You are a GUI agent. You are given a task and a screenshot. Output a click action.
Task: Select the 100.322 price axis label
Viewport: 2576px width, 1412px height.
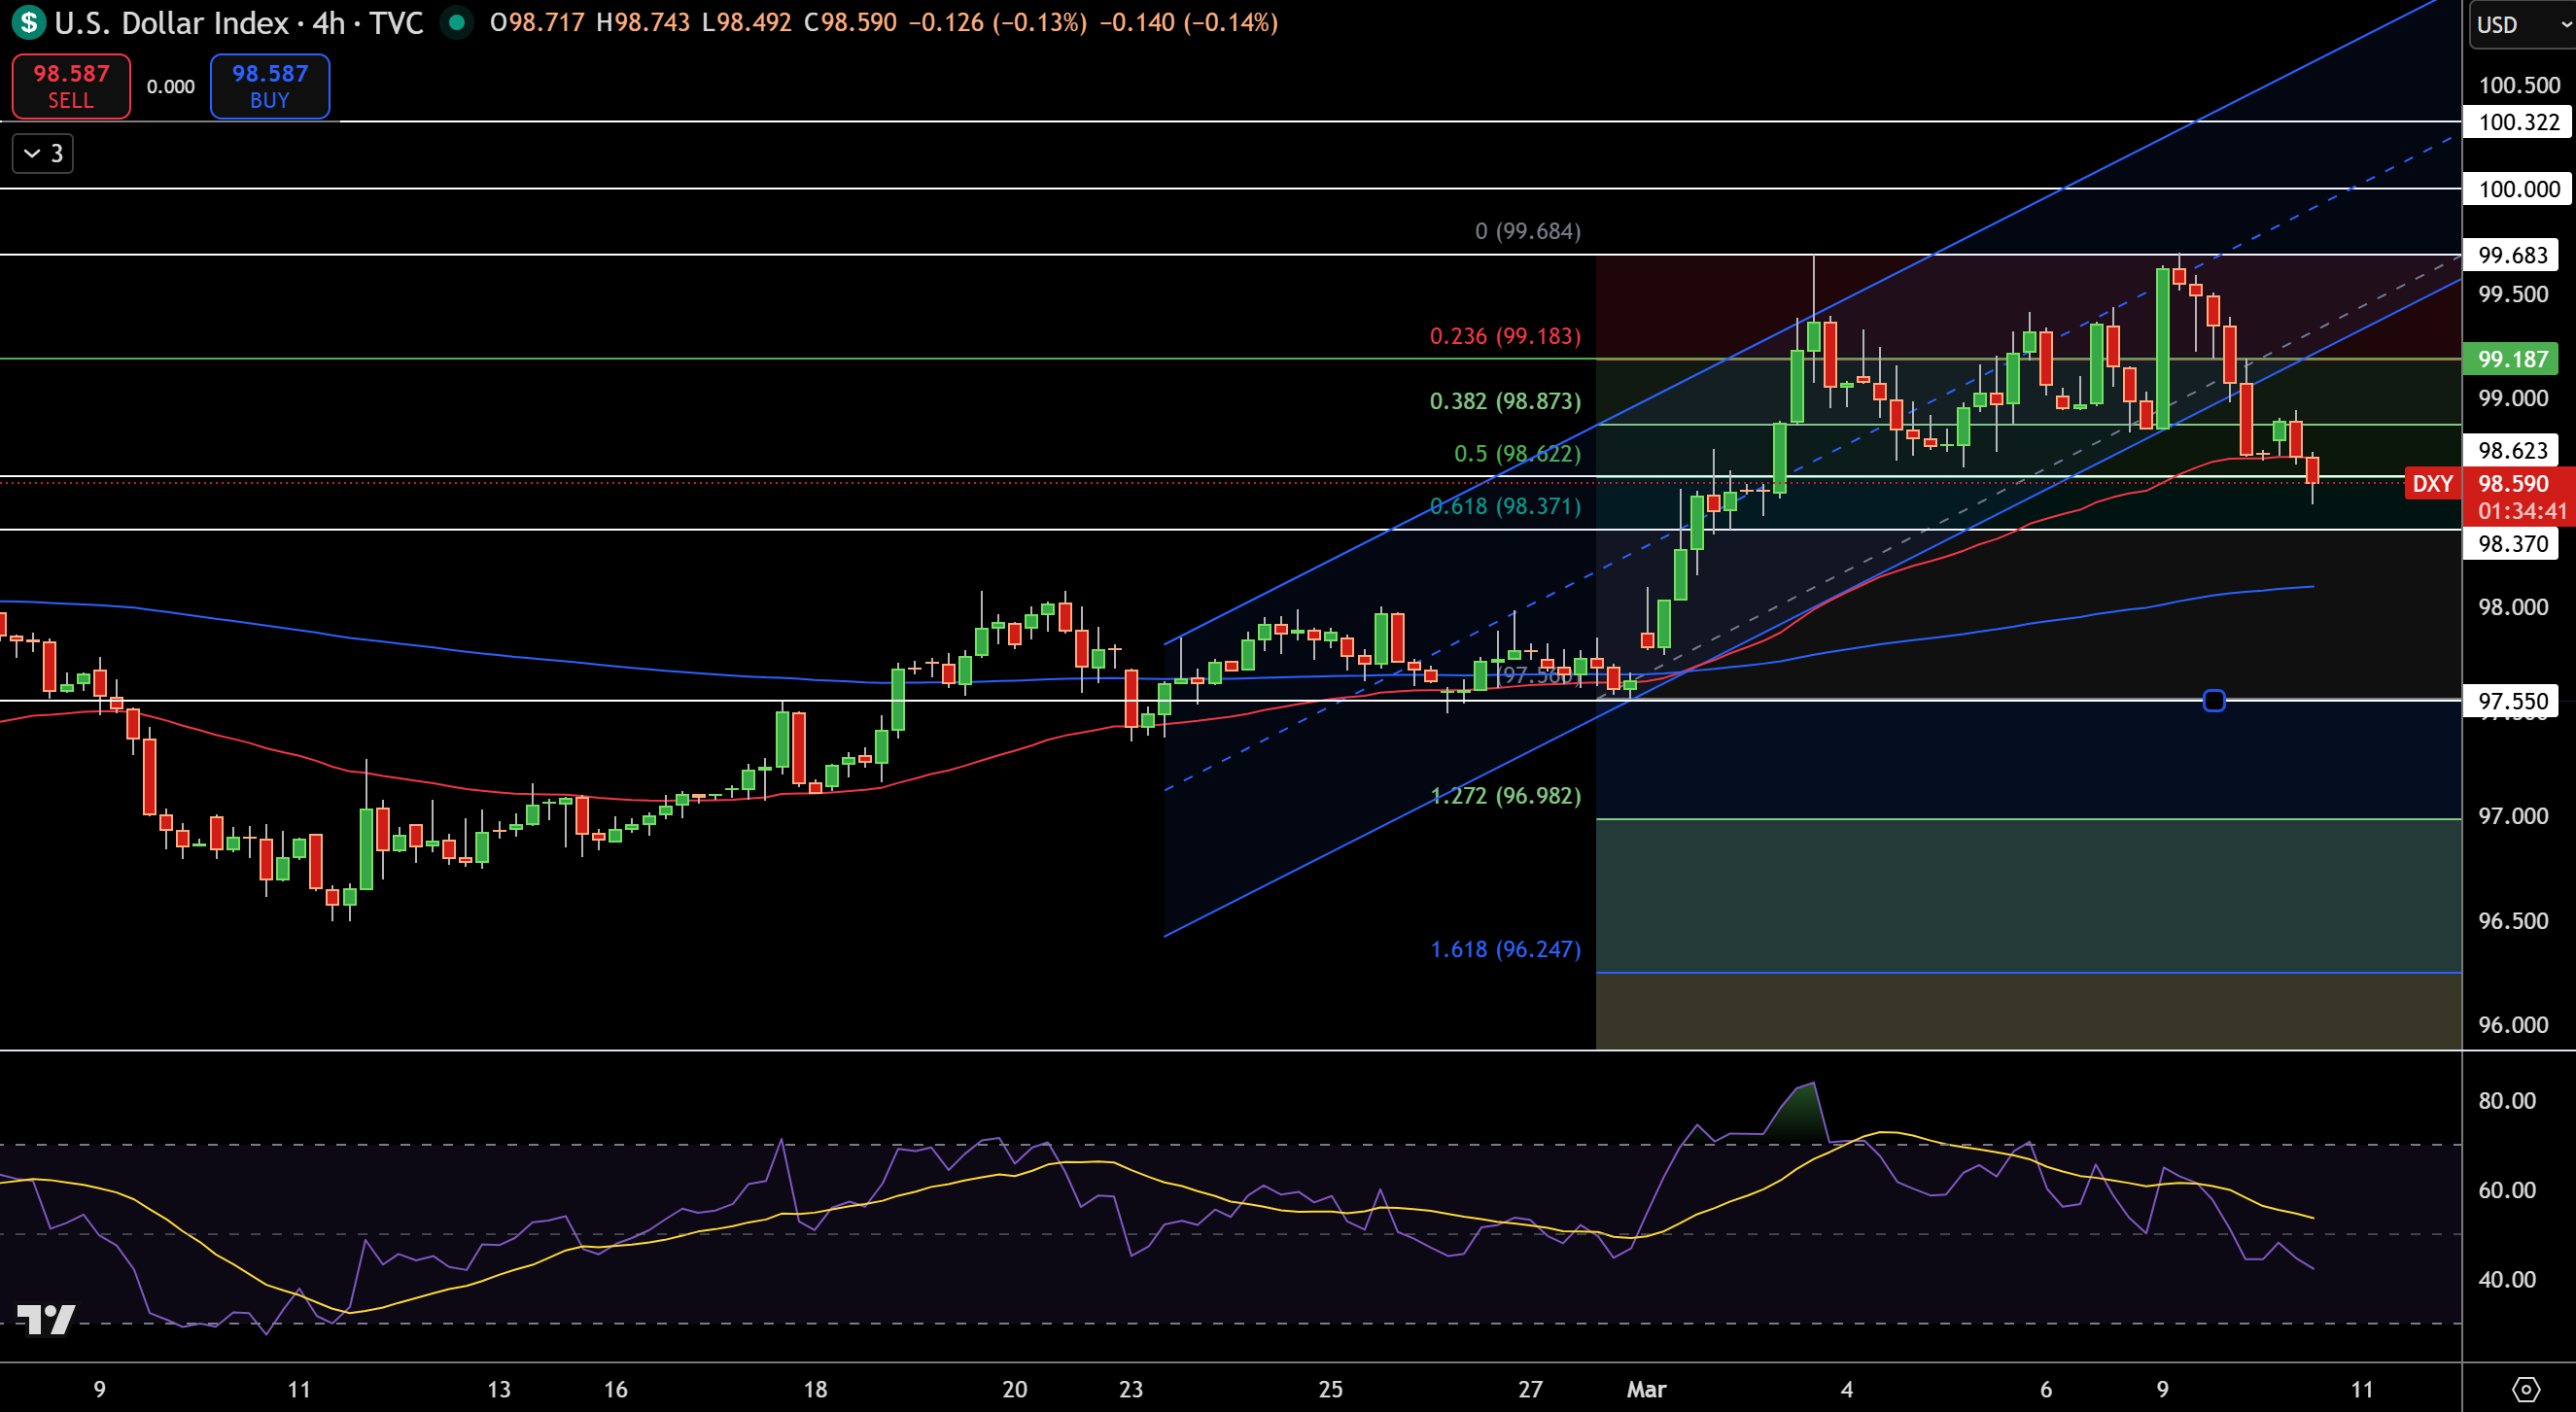pos(2518,122)
